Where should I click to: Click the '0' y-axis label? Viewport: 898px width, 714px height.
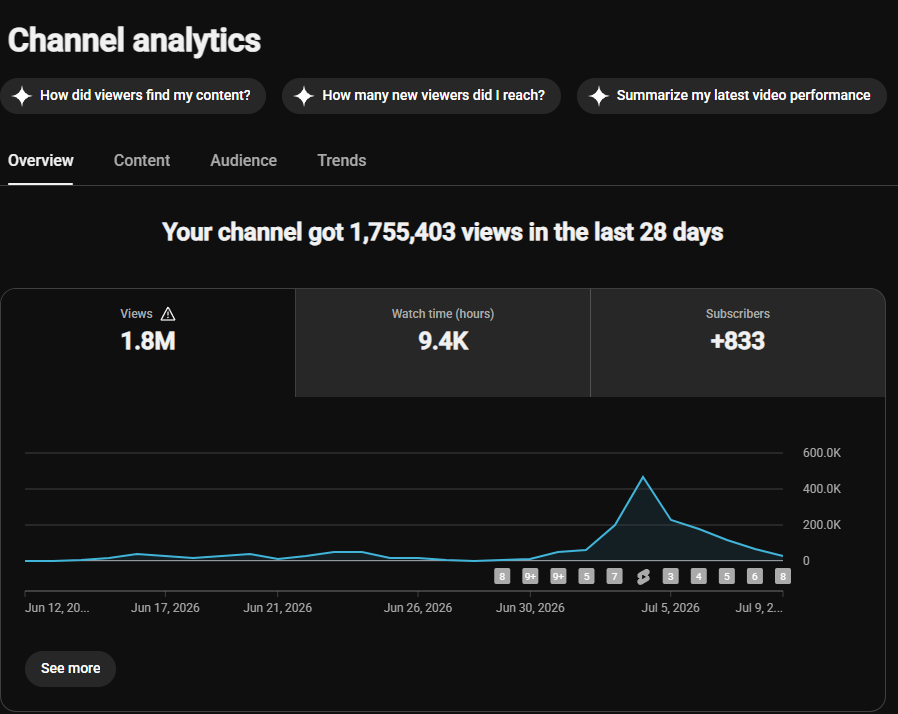(806, 561)
